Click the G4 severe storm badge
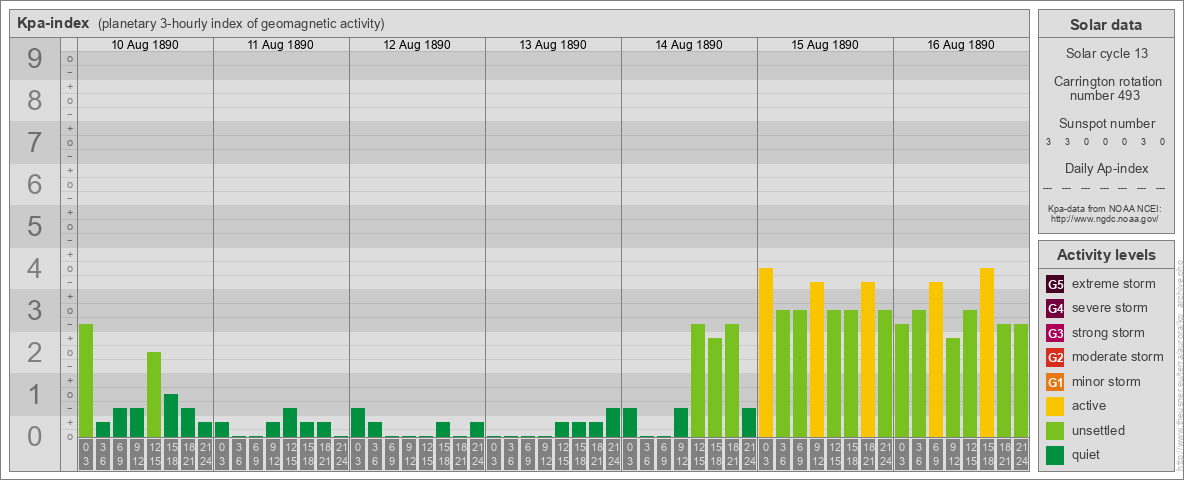The height and width of the screenshot is (480, 1184). click(1055, 309)
